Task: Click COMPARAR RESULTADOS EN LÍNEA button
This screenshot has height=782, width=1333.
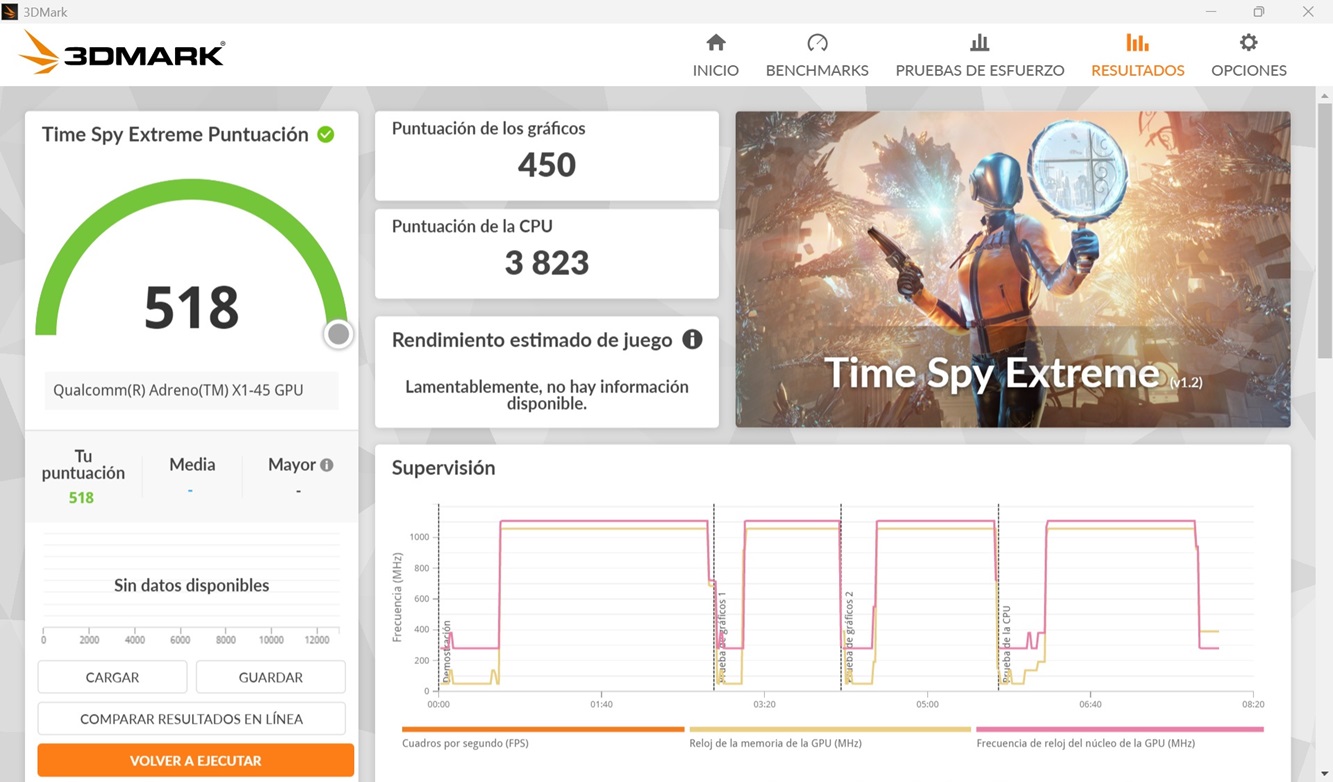Action: click(191, 719)
